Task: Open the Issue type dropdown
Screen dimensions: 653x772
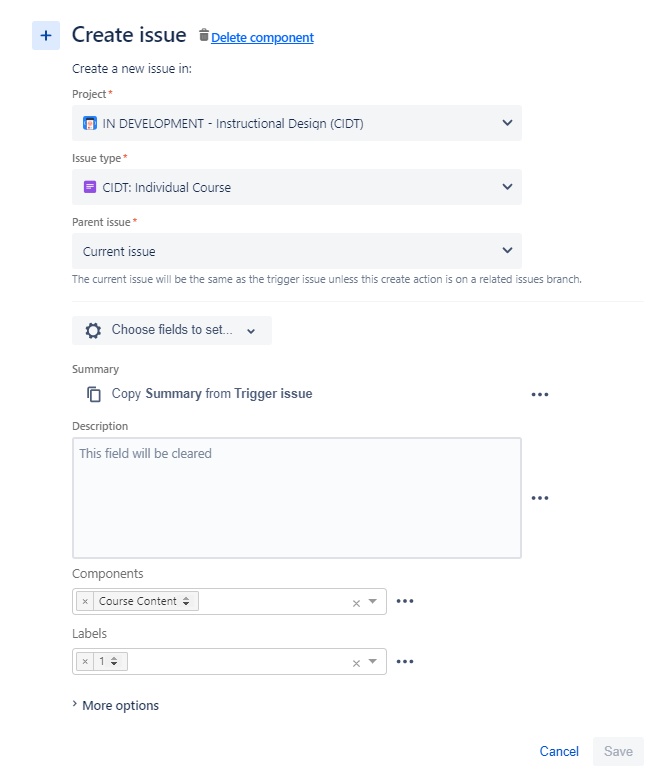Action: point(296,187)
